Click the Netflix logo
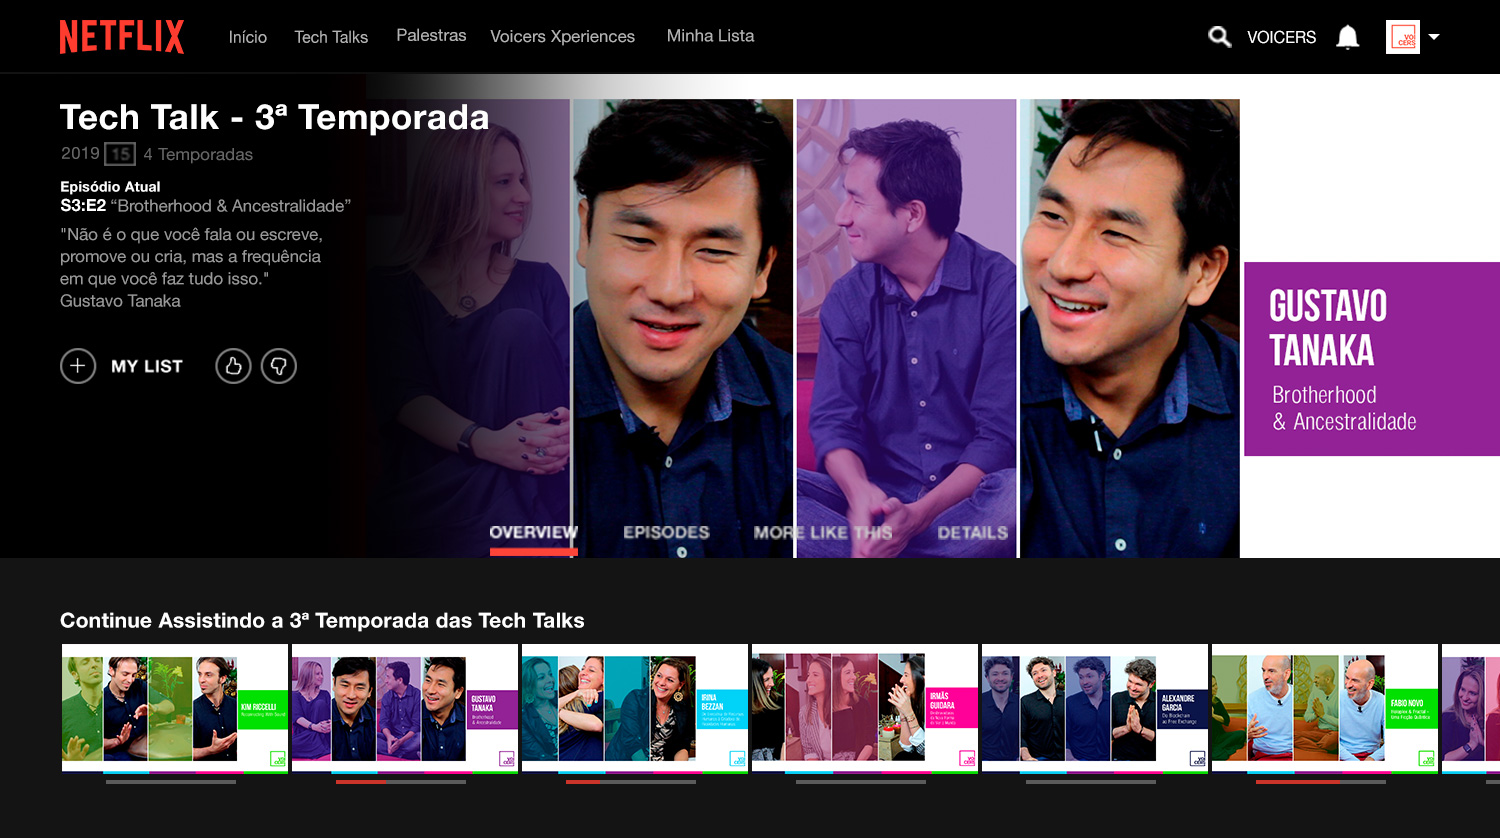Viewport: 1500px width, 838px height. pyautogui.click(x=122, y=37)
